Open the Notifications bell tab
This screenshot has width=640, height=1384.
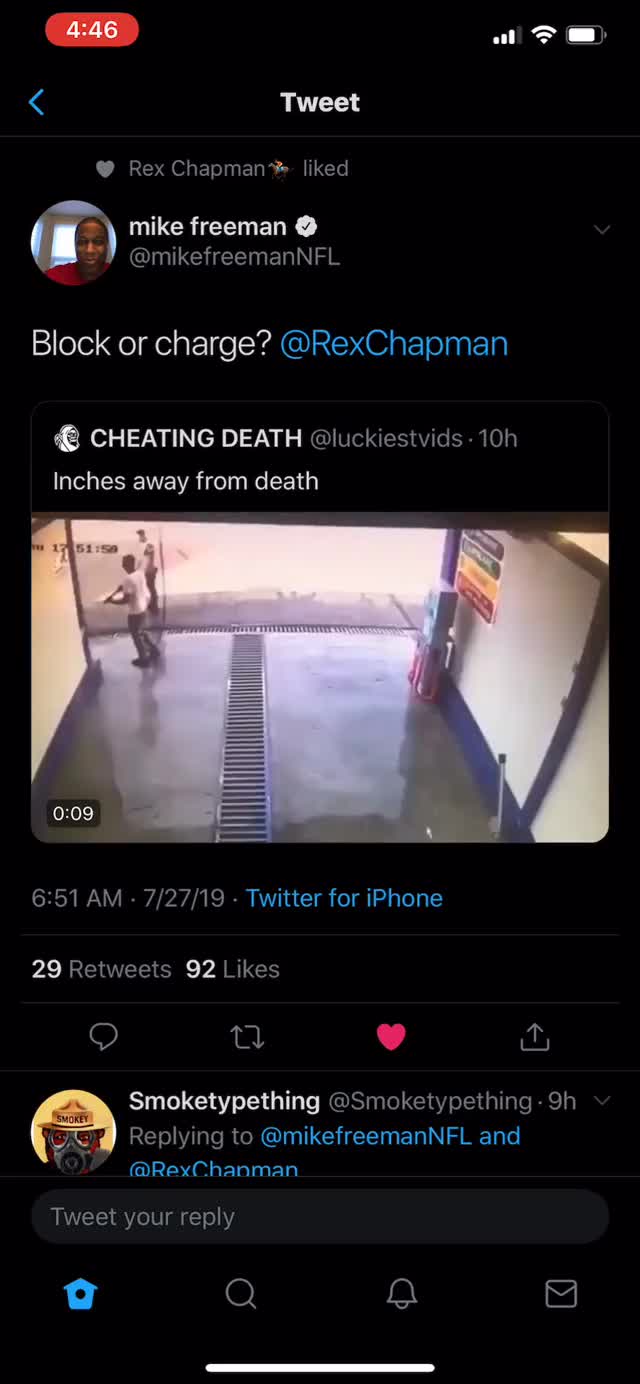click(401, 1294)
